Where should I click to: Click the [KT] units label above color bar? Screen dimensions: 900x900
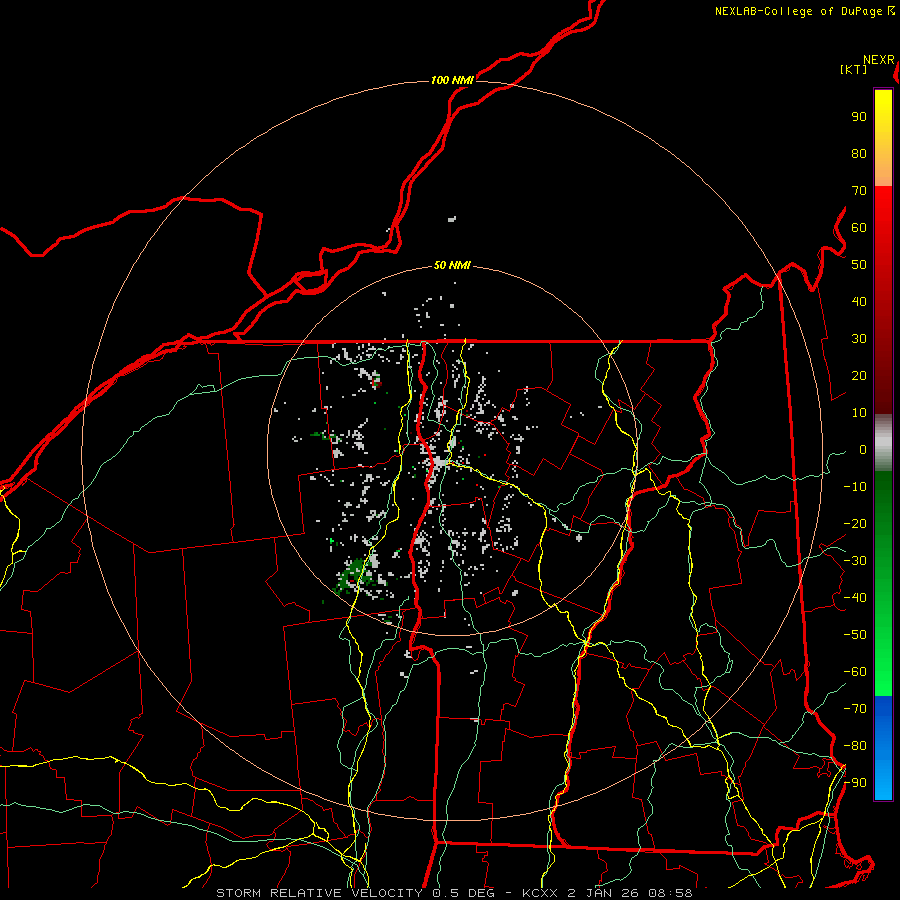tap(853, 69)
